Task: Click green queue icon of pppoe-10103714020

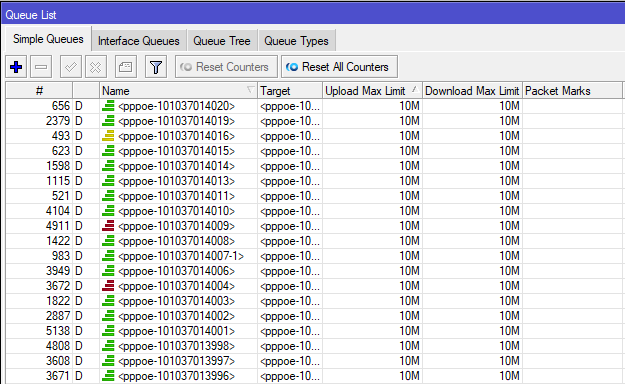Action: click(x=108, y=106)
